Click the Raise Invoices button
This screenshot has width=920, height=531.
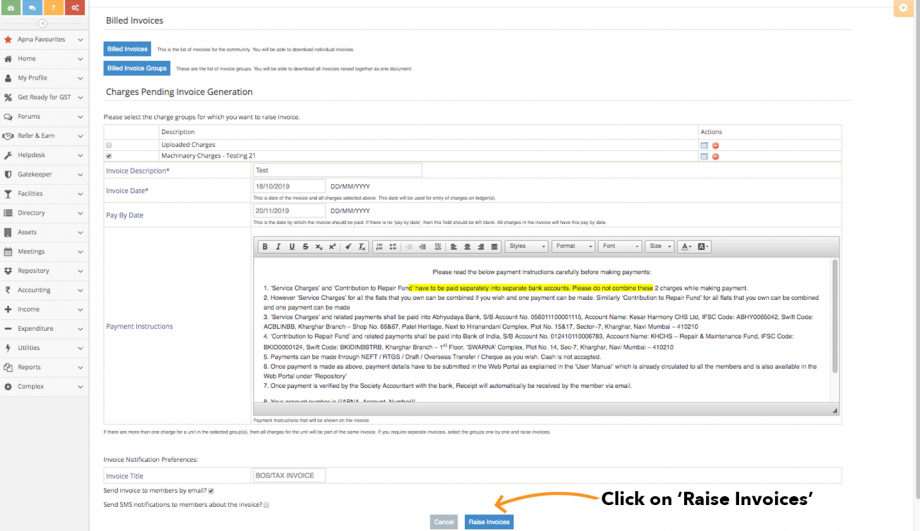(x=489, y=522)
